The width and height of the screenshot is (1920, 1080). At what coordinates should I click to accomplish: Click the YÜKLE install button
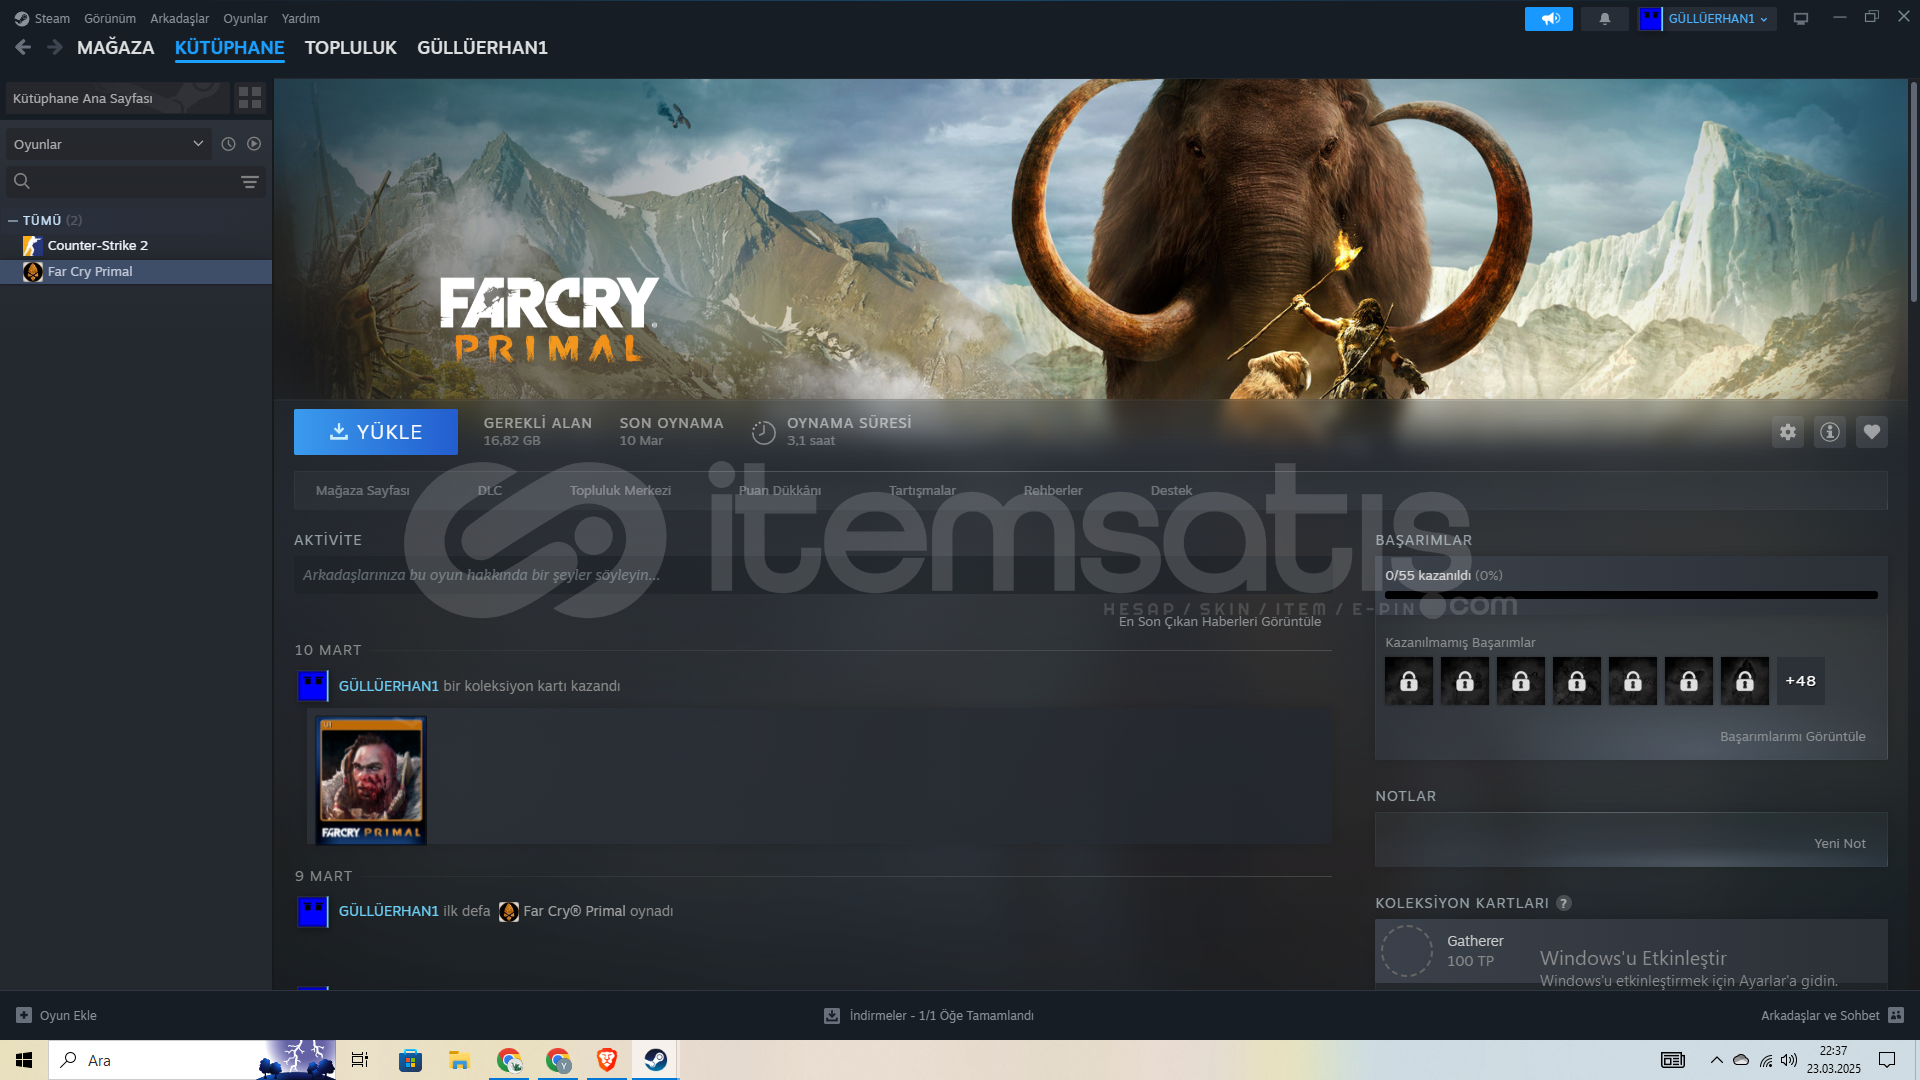[376, 432]
